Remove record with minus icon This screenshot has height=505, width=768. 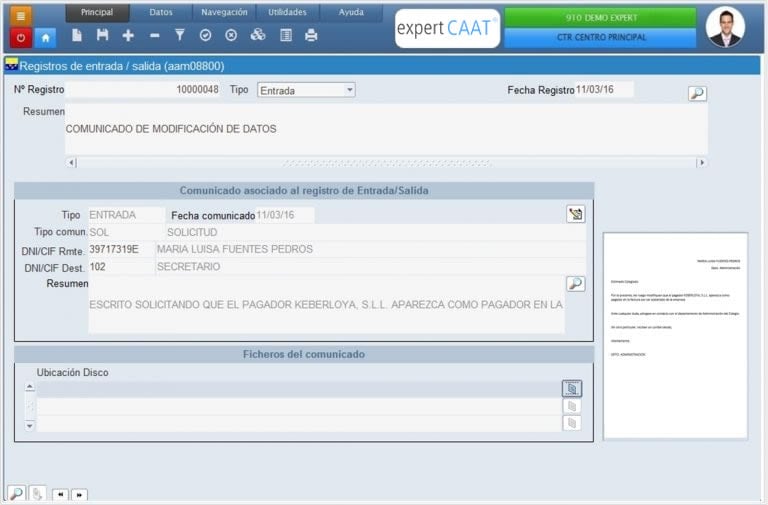[x=154, y=35]
